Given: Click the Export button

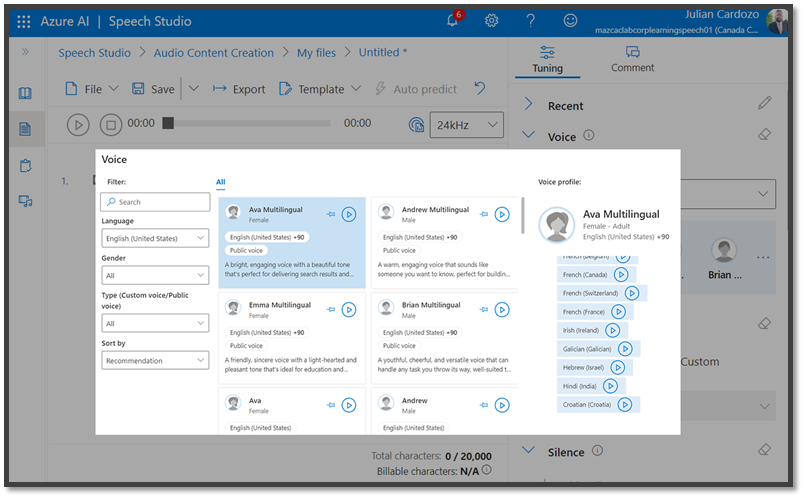Looking at the screenshot, I should pos(239,89).
